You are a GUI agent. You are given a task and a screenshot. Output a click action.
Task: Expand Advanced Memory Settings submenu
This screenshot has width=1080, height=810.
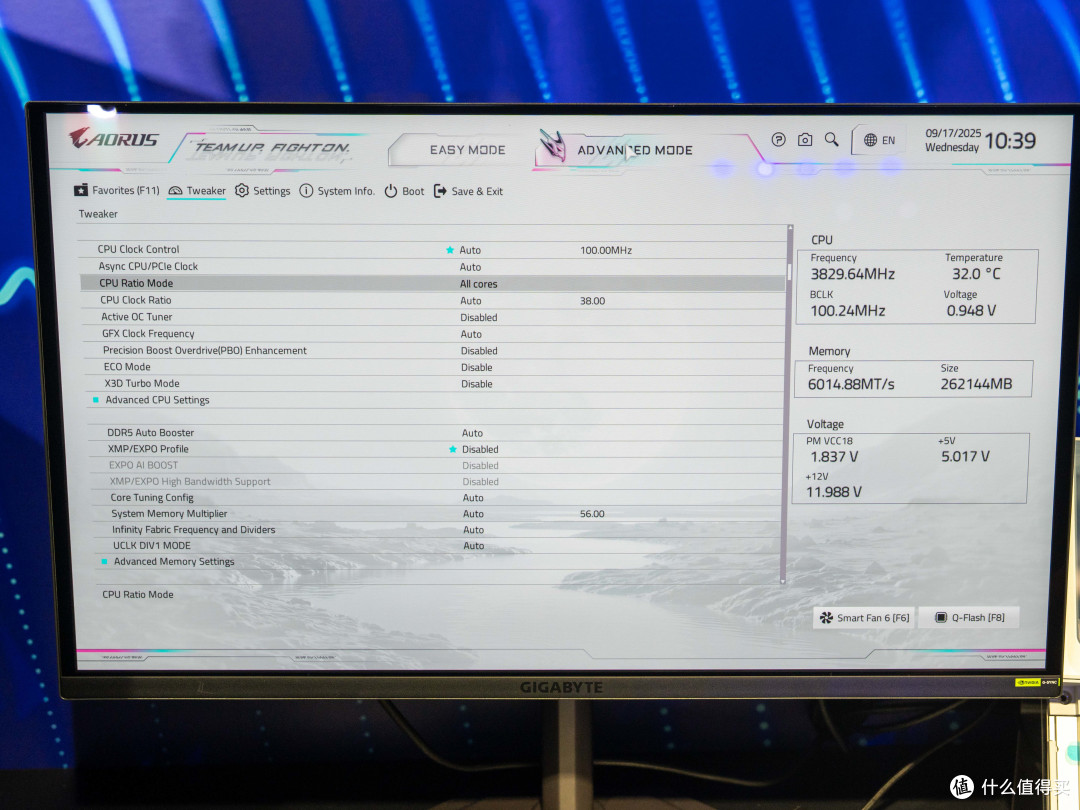(x=174, y=562)
